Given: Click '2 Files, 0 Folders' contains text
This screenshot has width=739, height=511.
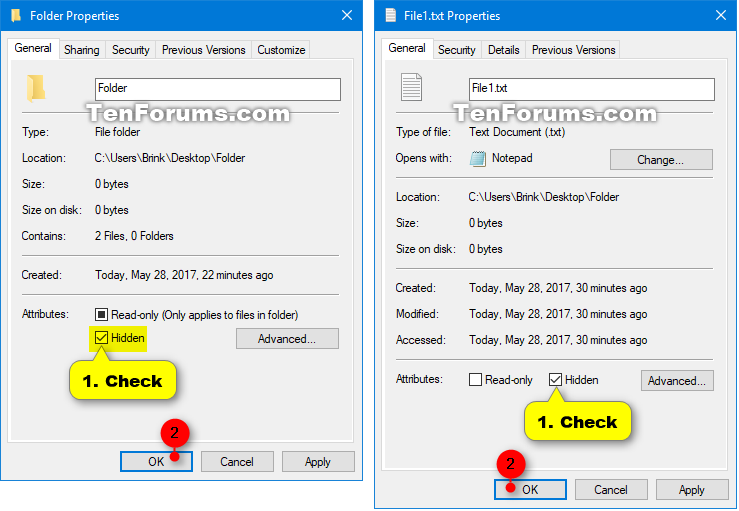Looking at the screenshot, I should tap(134, 236).
